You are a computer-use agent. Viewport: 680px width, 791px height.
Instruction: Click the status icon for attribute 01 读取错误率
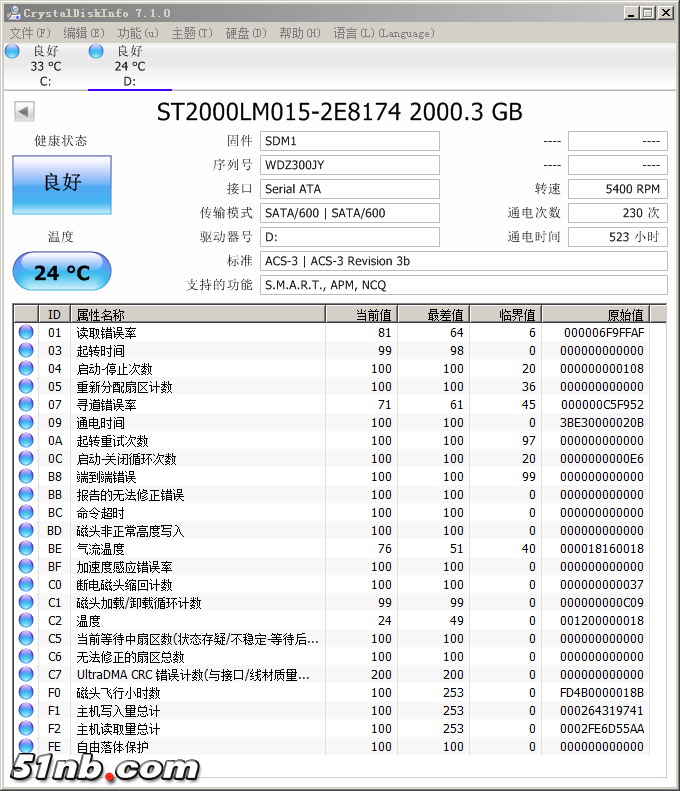click(26, 333)
